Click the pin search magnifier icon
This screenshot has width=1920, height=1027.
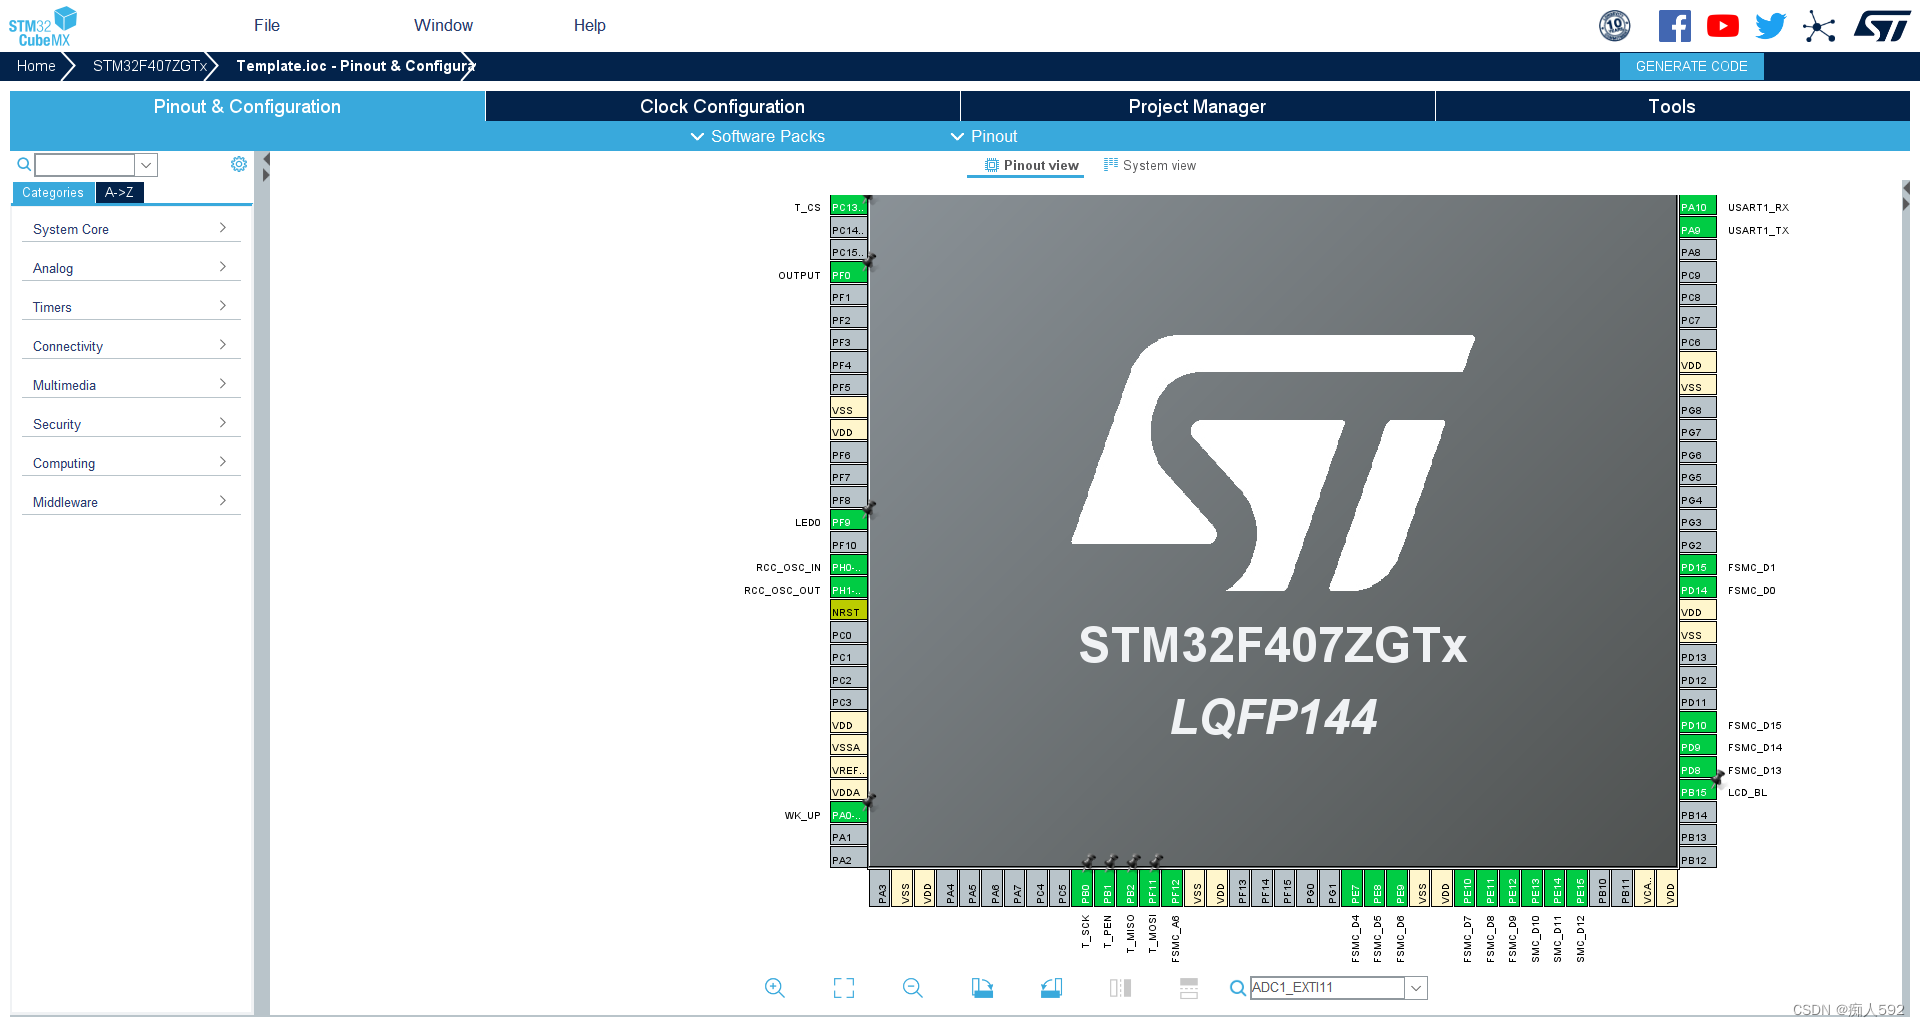pos(1238,988)
